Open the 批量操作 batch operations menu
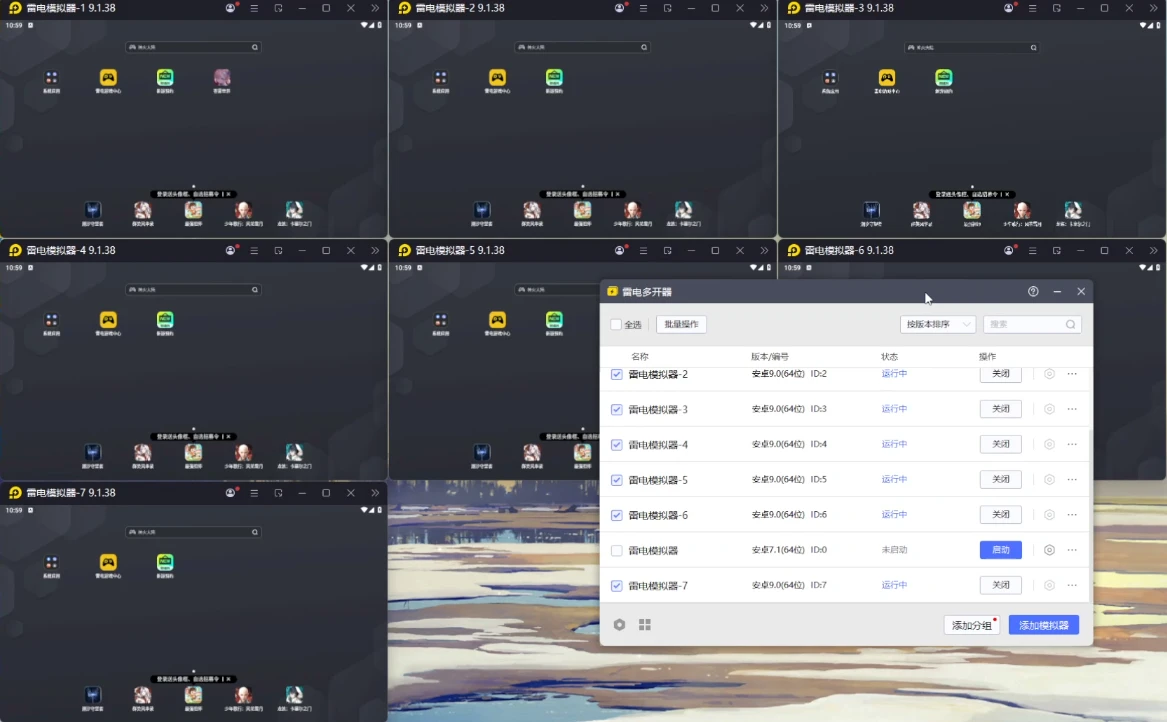This screenshot has height=722, width=1167. (681, 325)
